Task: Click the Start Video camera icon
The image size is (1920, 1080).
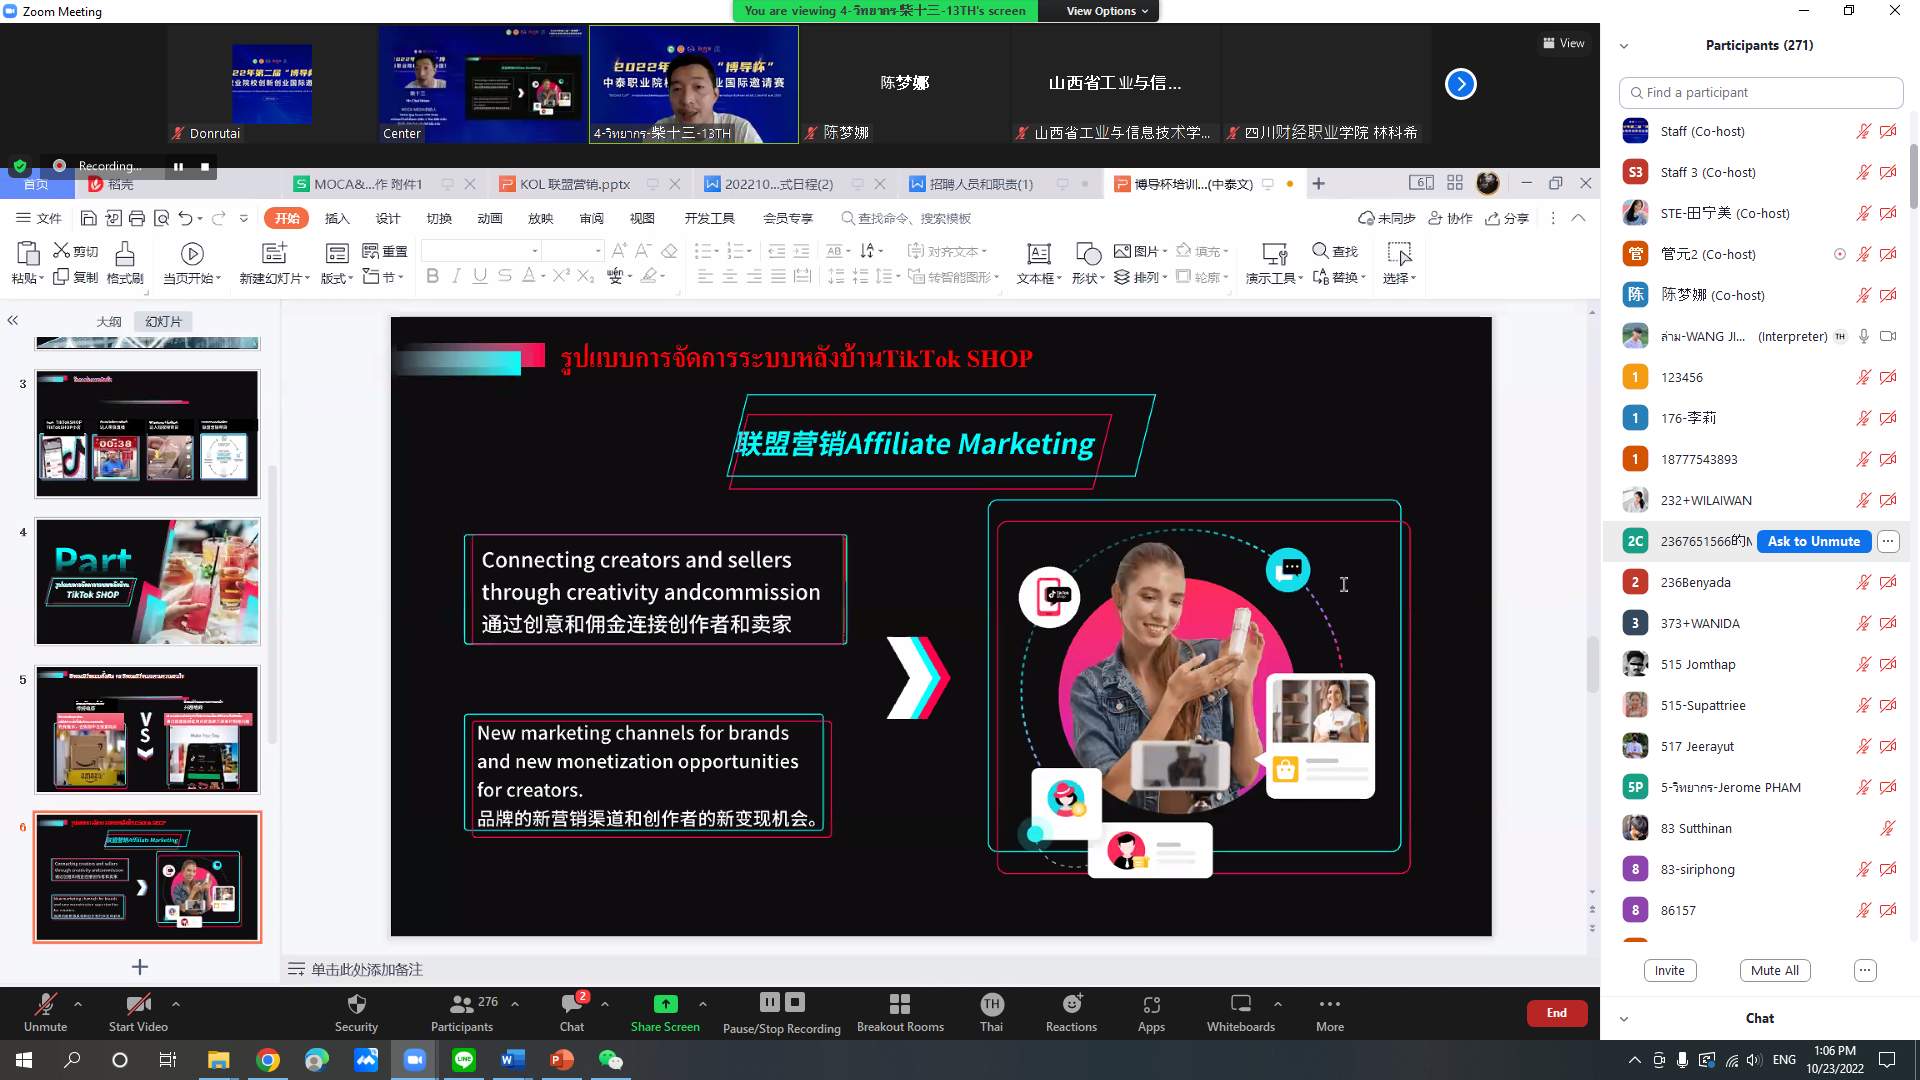Action: [138, 1004]
